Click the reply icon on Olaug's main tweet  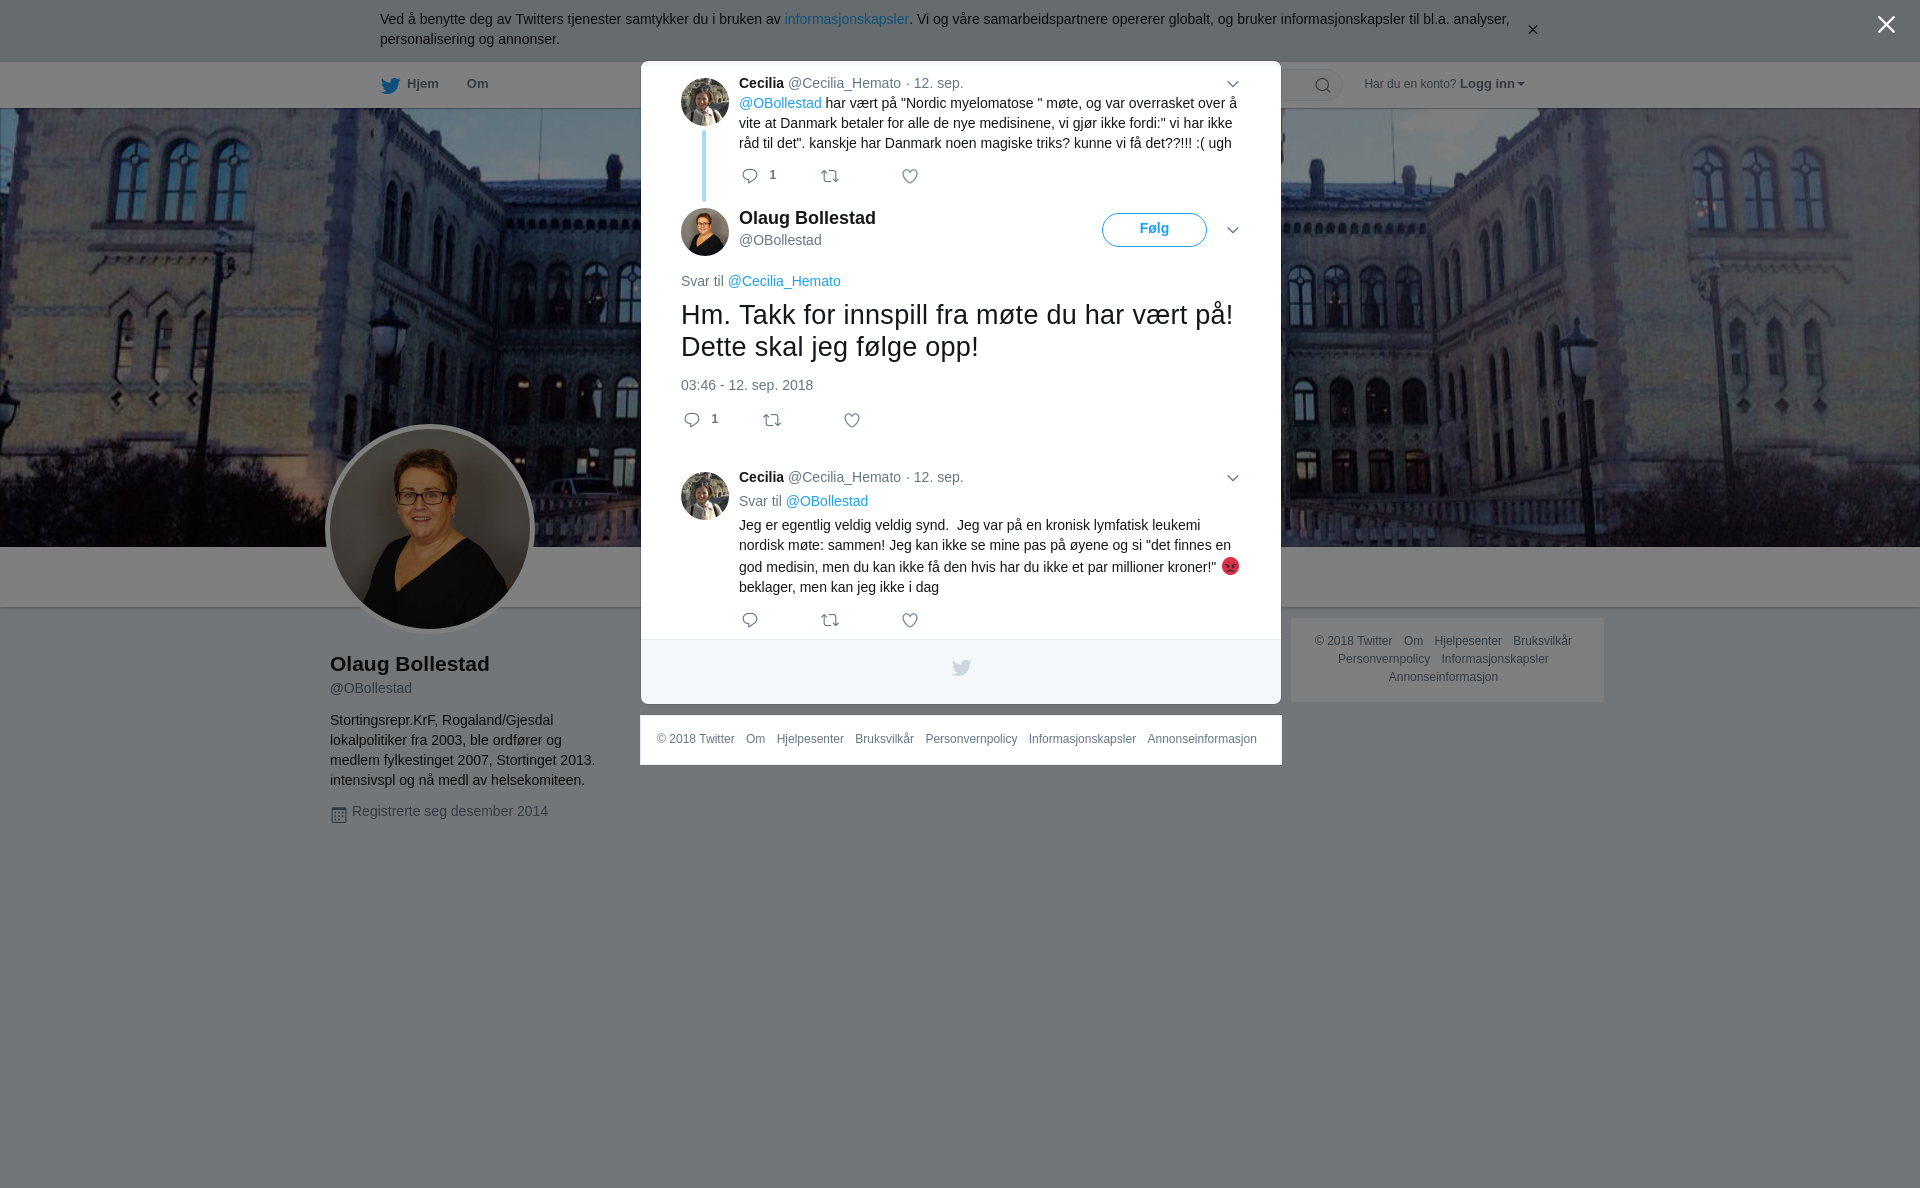[x=692, y=420]
